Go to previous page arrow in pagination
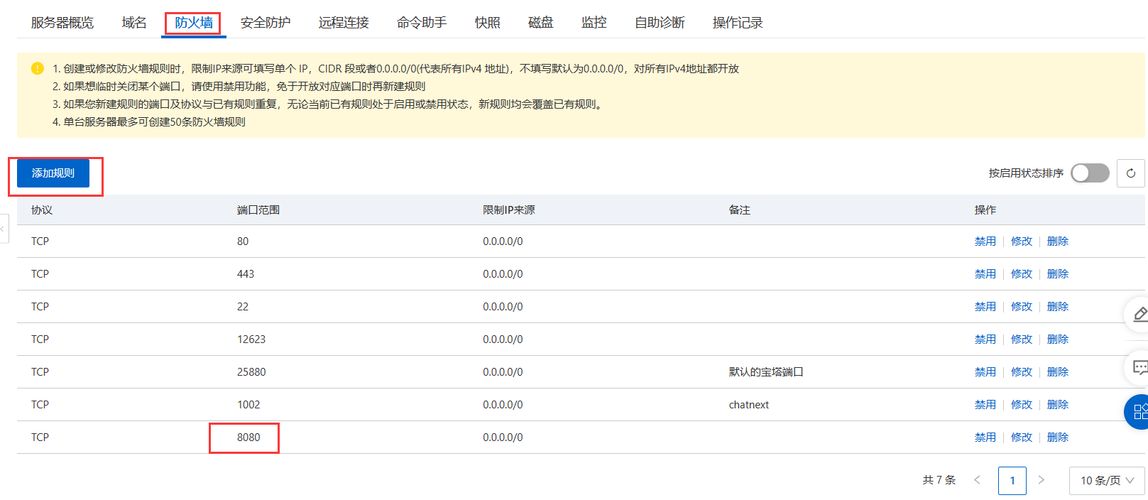 click(977, 481)
